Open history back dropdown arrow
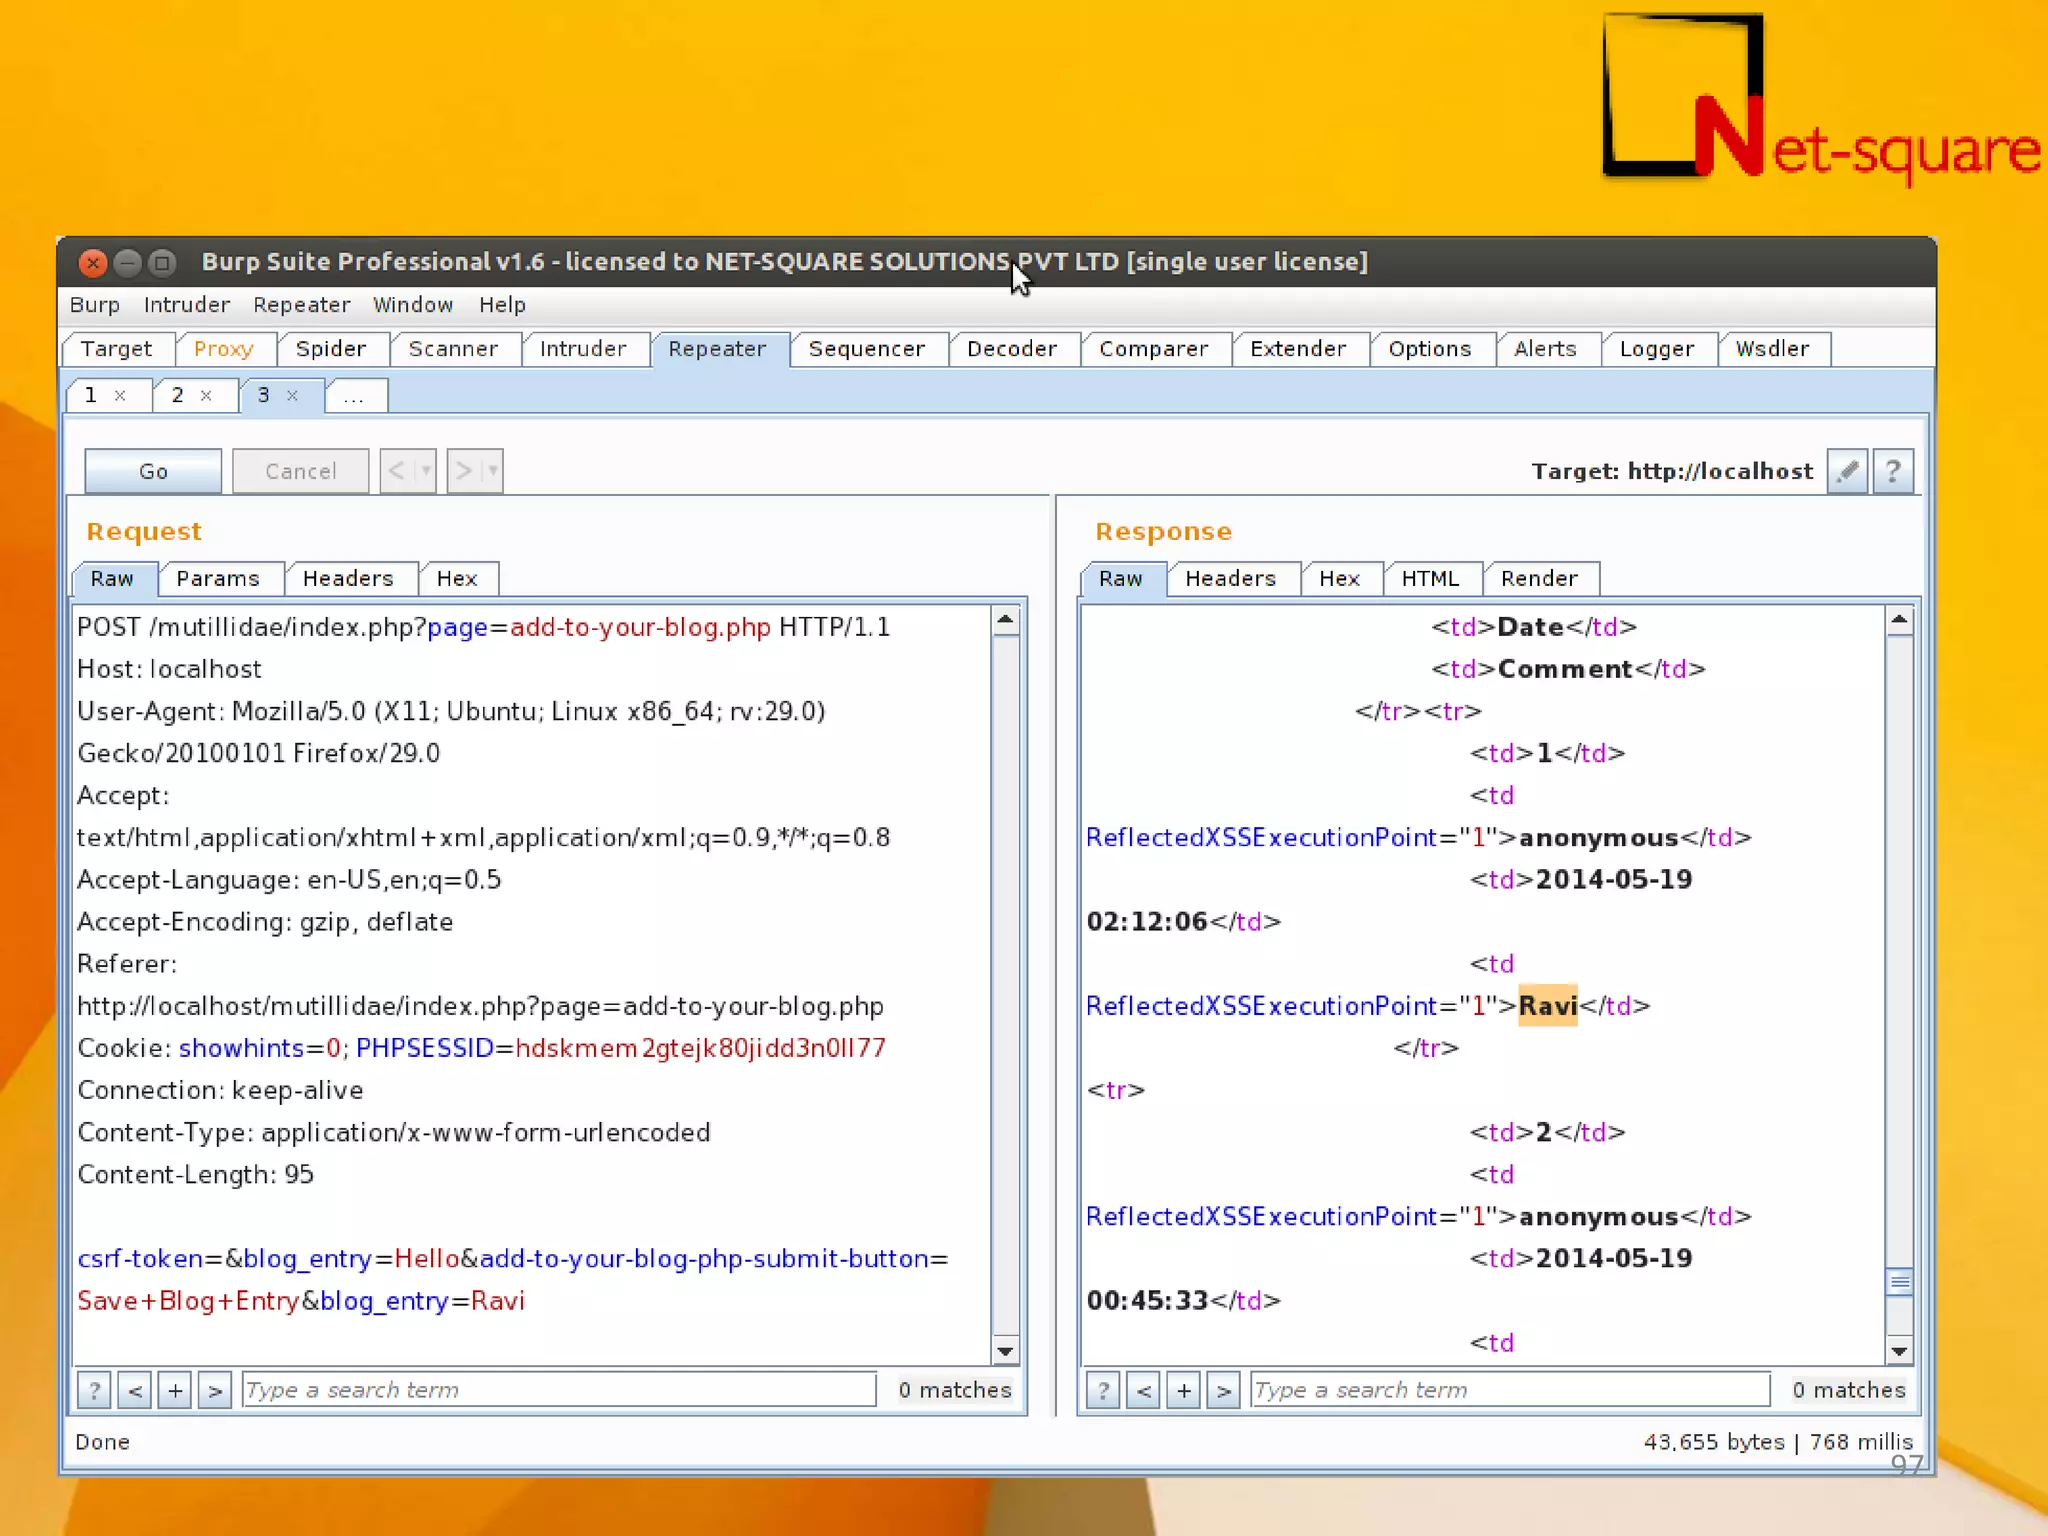The width and height of the screenshot is (2048, 1536). pyautogui.click(x=426, y=470)
